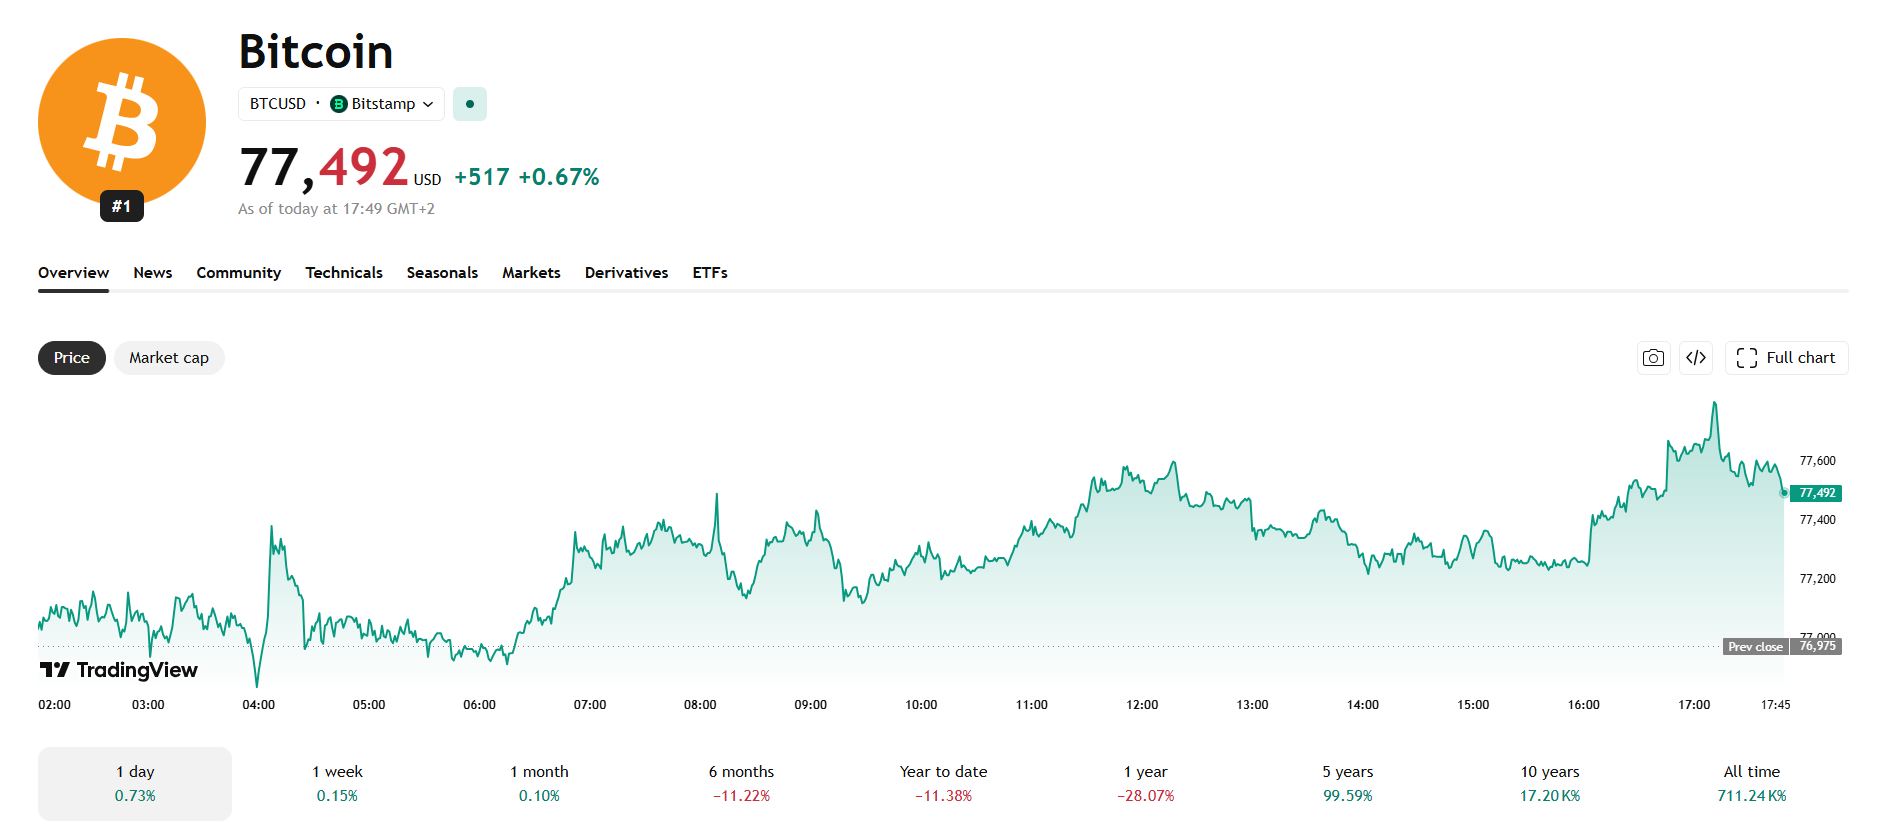Open the Community tab
Screen dimensions: 1877x835
pyautogui.click(x=239, y=273)
